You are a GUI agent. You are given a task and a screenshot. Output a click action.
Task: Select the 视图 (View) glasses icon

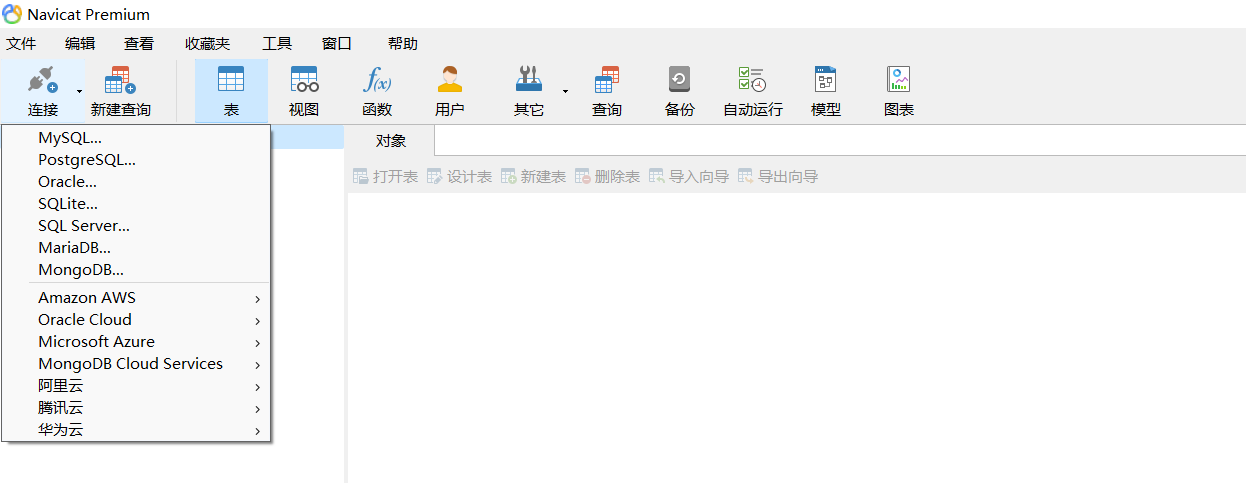click(304, 80)
